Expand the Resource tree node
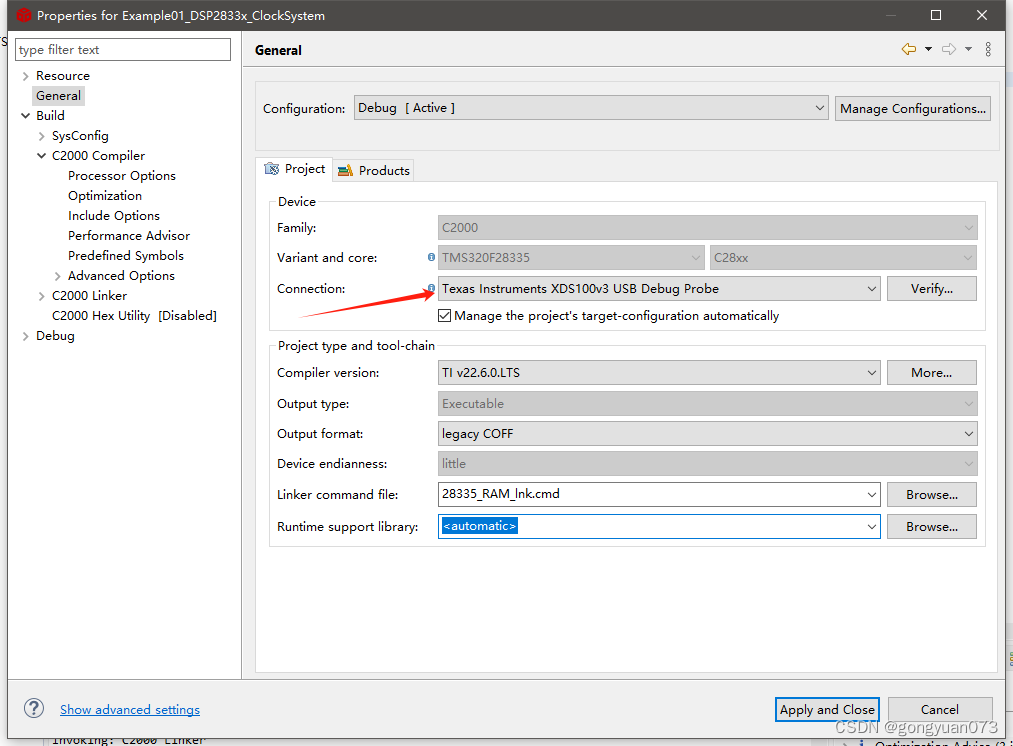Viewport: 1013px width, 746px height. pos(25,76)
